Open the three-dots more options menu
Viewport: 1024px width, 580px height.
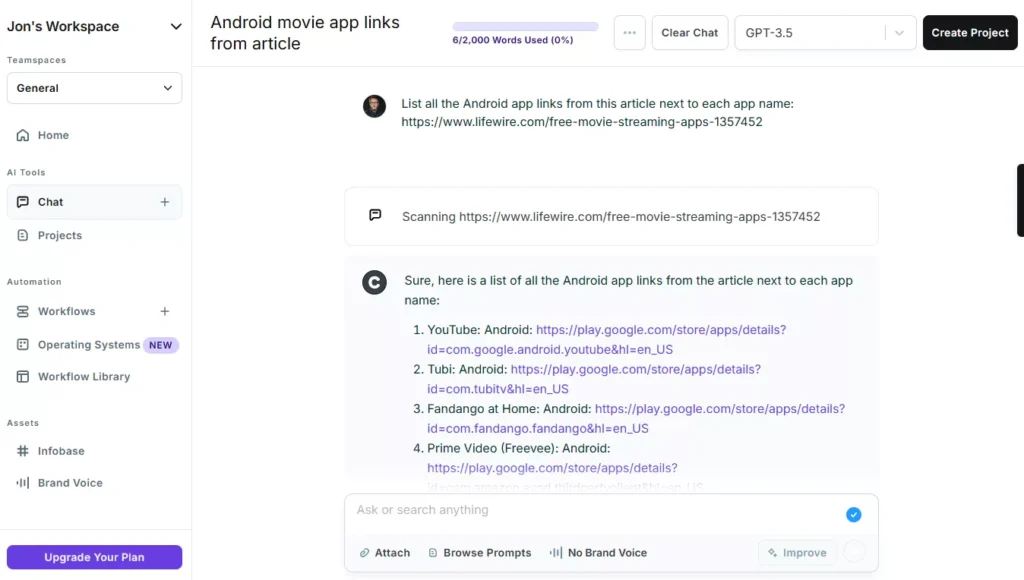(x=629, y=33)
